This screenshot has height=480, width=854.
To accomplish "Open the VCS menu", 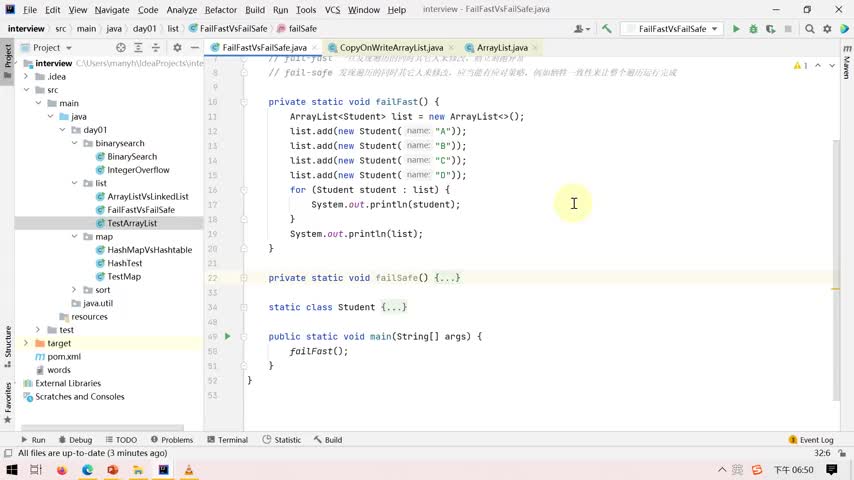I will pyautogui.click(x=332, y=10).
